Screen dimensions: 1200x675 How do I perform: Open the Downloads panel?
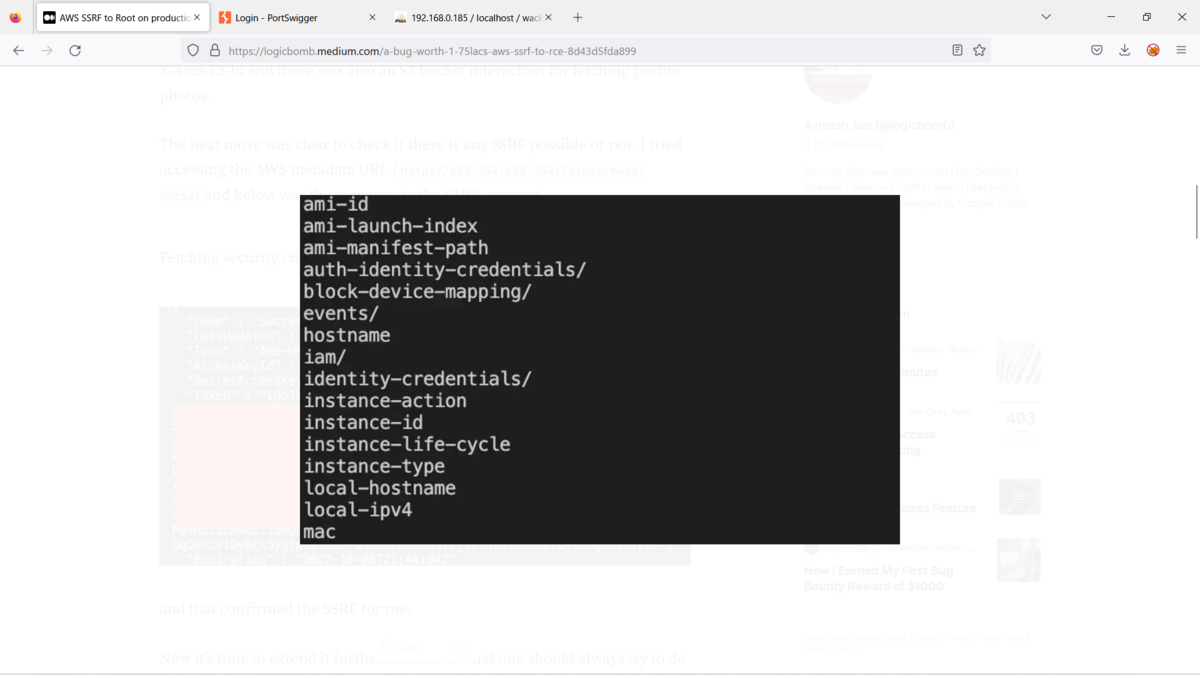[x=1125, y=50]
